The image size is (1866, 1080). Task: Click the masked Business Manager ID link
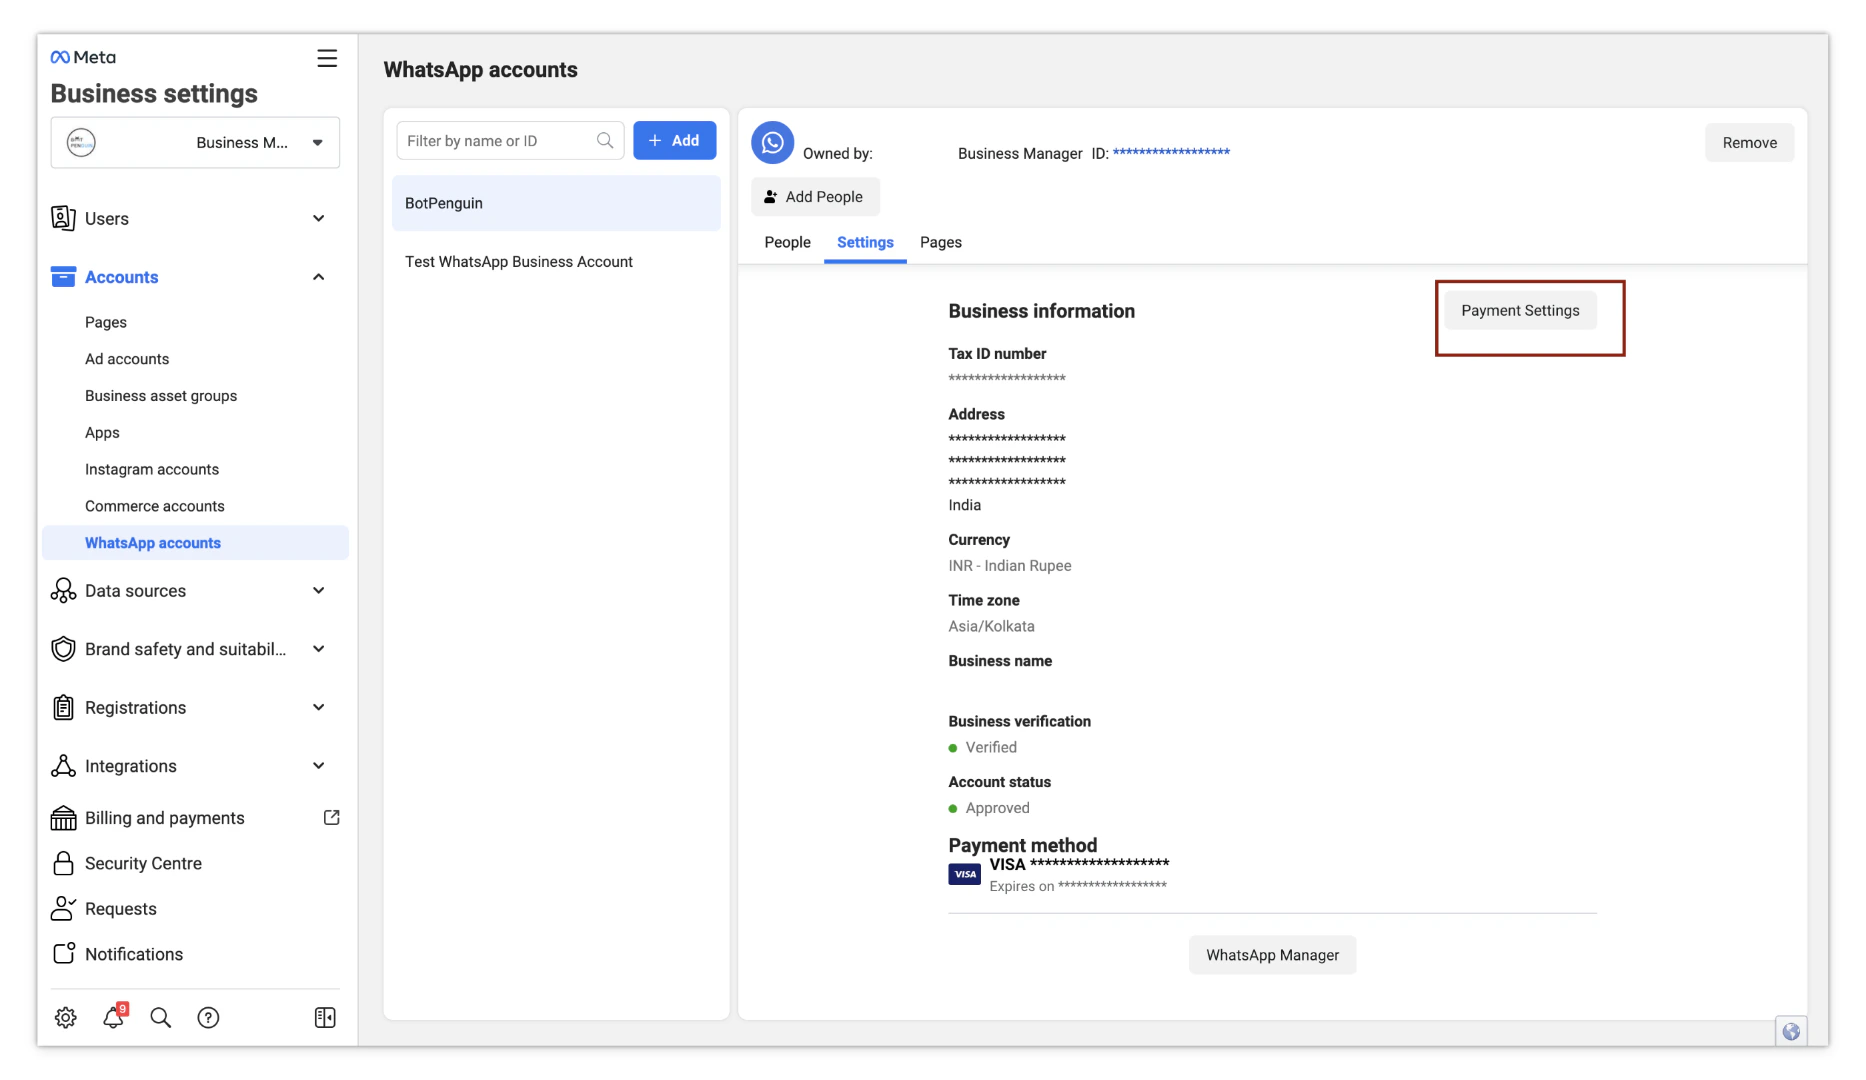[1171, 153]
